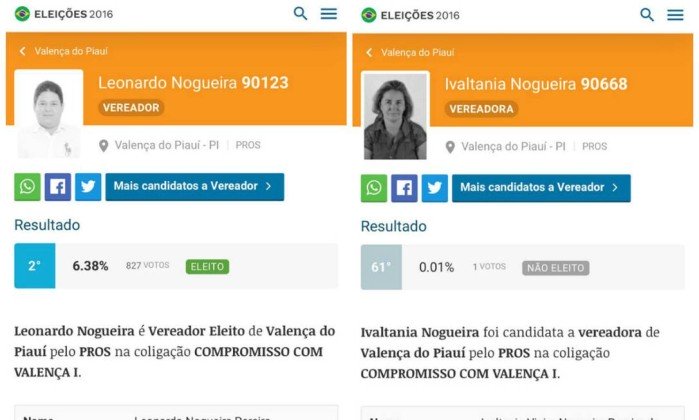Open hamburger menu on Ivaltania's page
Viewport: 699px width, 420px height.
675,15
